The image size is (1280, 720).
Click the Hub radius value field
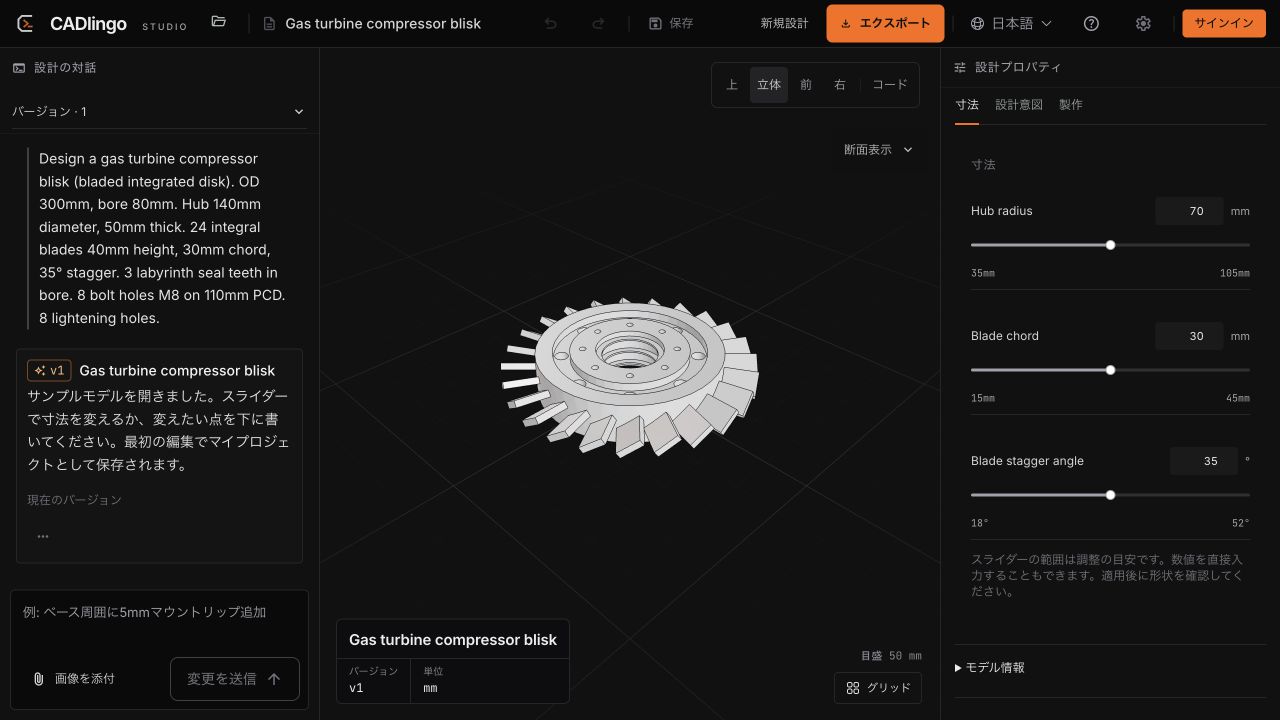pyautogui.click(x=1189, y=211)
